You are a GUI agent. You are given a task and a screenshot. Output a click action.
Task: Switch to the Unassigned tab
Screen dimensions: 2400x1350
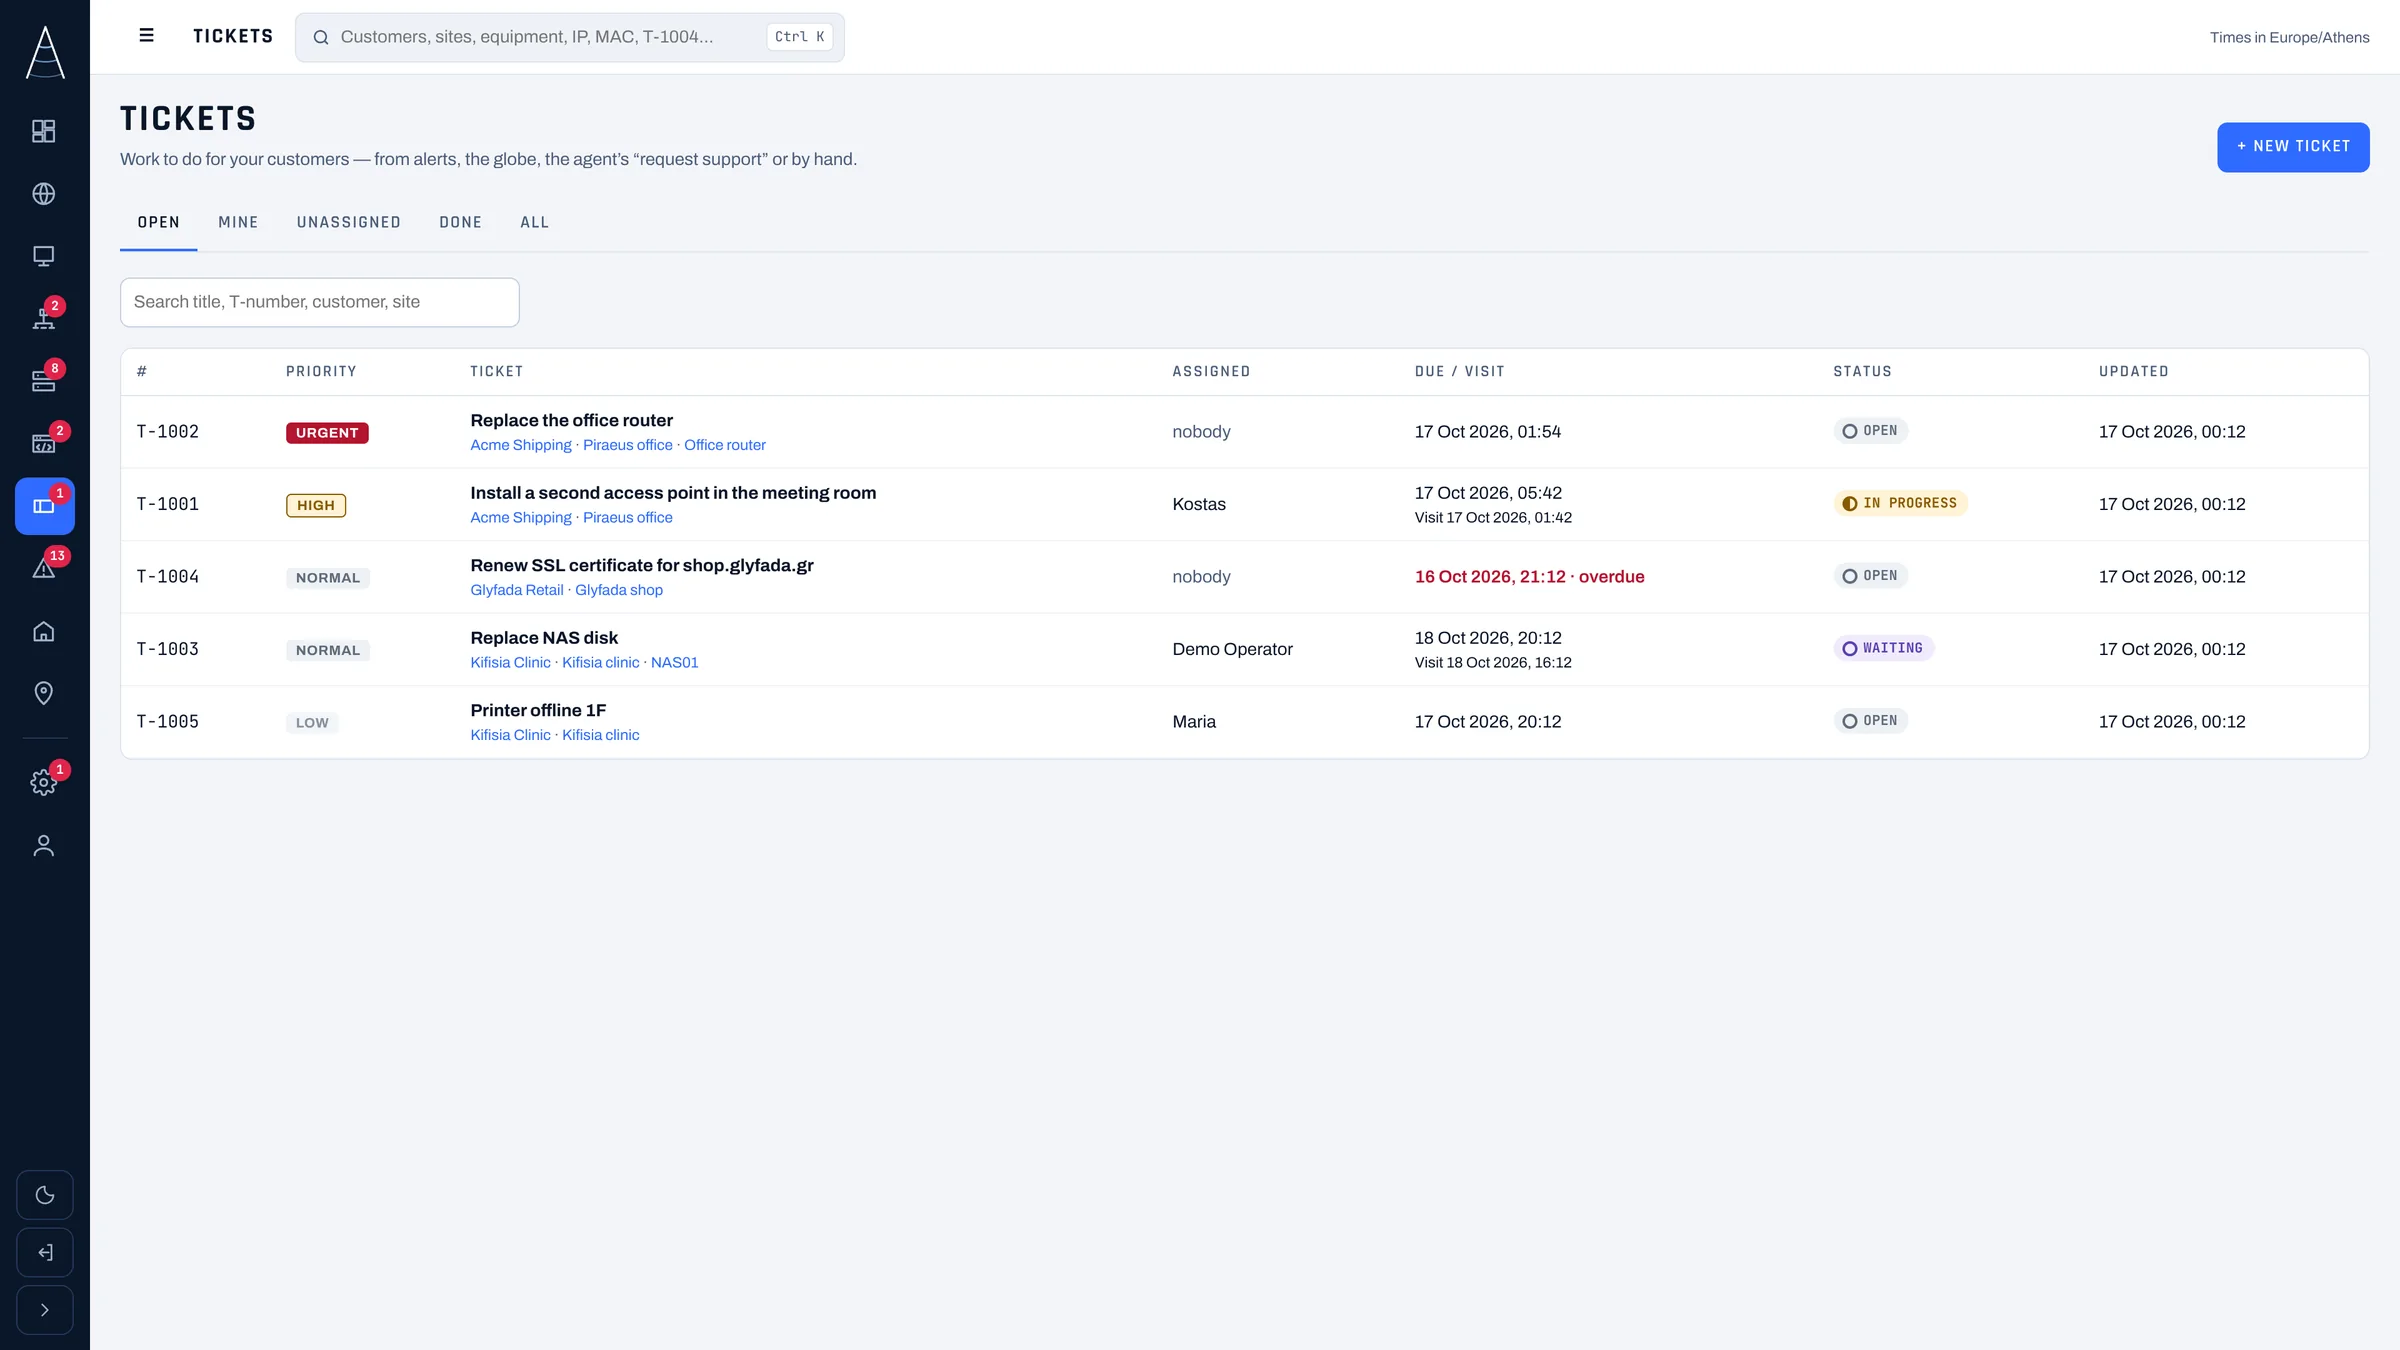pyautogui.click(x=349, y=222)
